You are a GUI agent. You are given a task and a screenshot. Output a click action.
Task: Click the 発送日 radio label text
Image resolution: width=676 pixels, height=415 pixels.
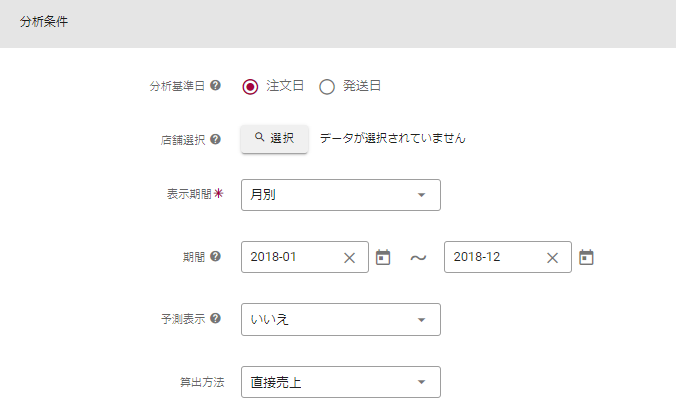tap(362, 86)
